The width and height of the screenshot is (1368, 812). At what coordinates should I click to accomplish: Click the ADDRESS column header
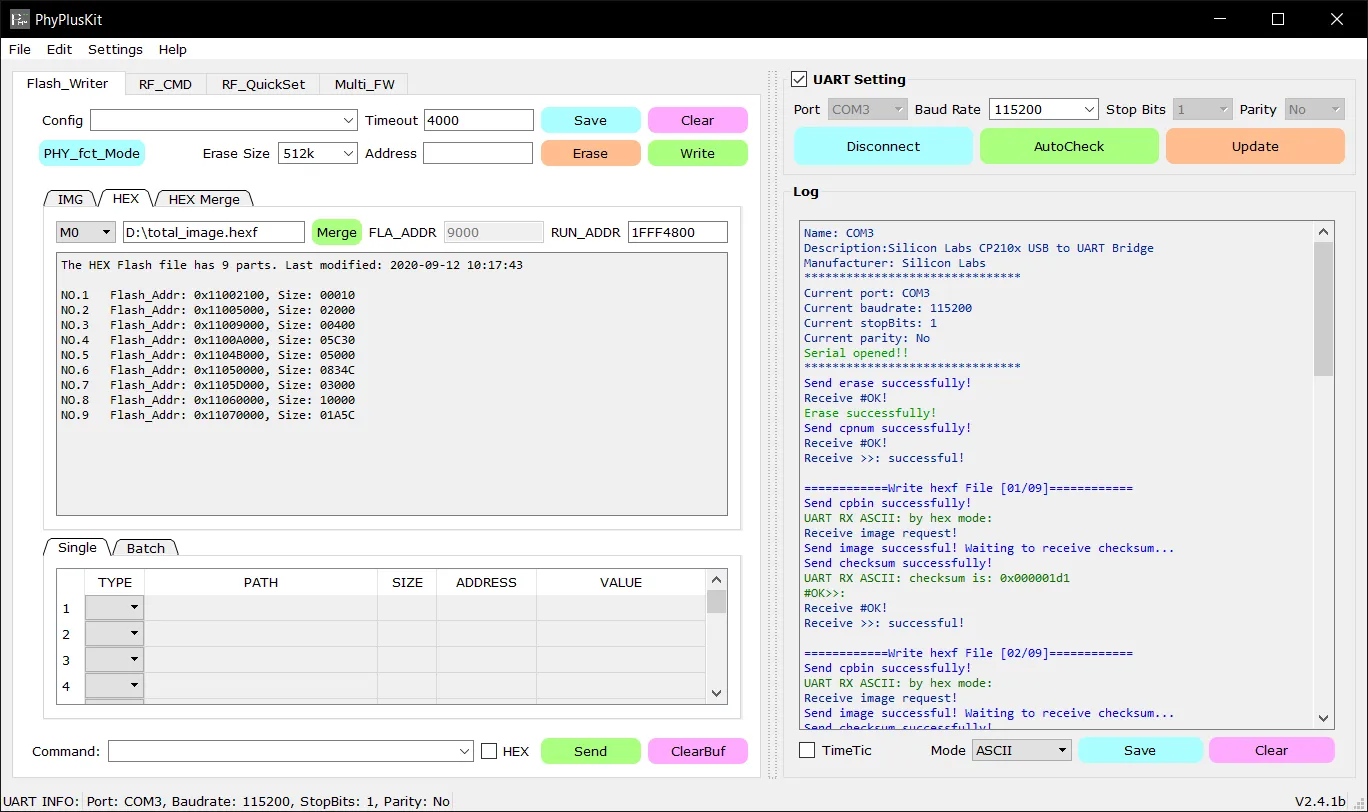pos(486,582)
